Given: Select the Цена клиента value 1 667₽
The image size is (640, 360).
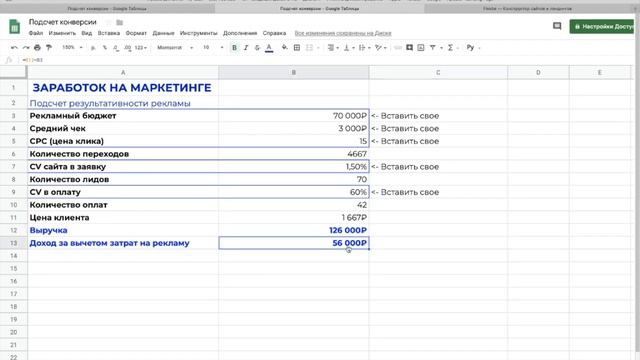Looking at the screenshot, I should [293, 218].
